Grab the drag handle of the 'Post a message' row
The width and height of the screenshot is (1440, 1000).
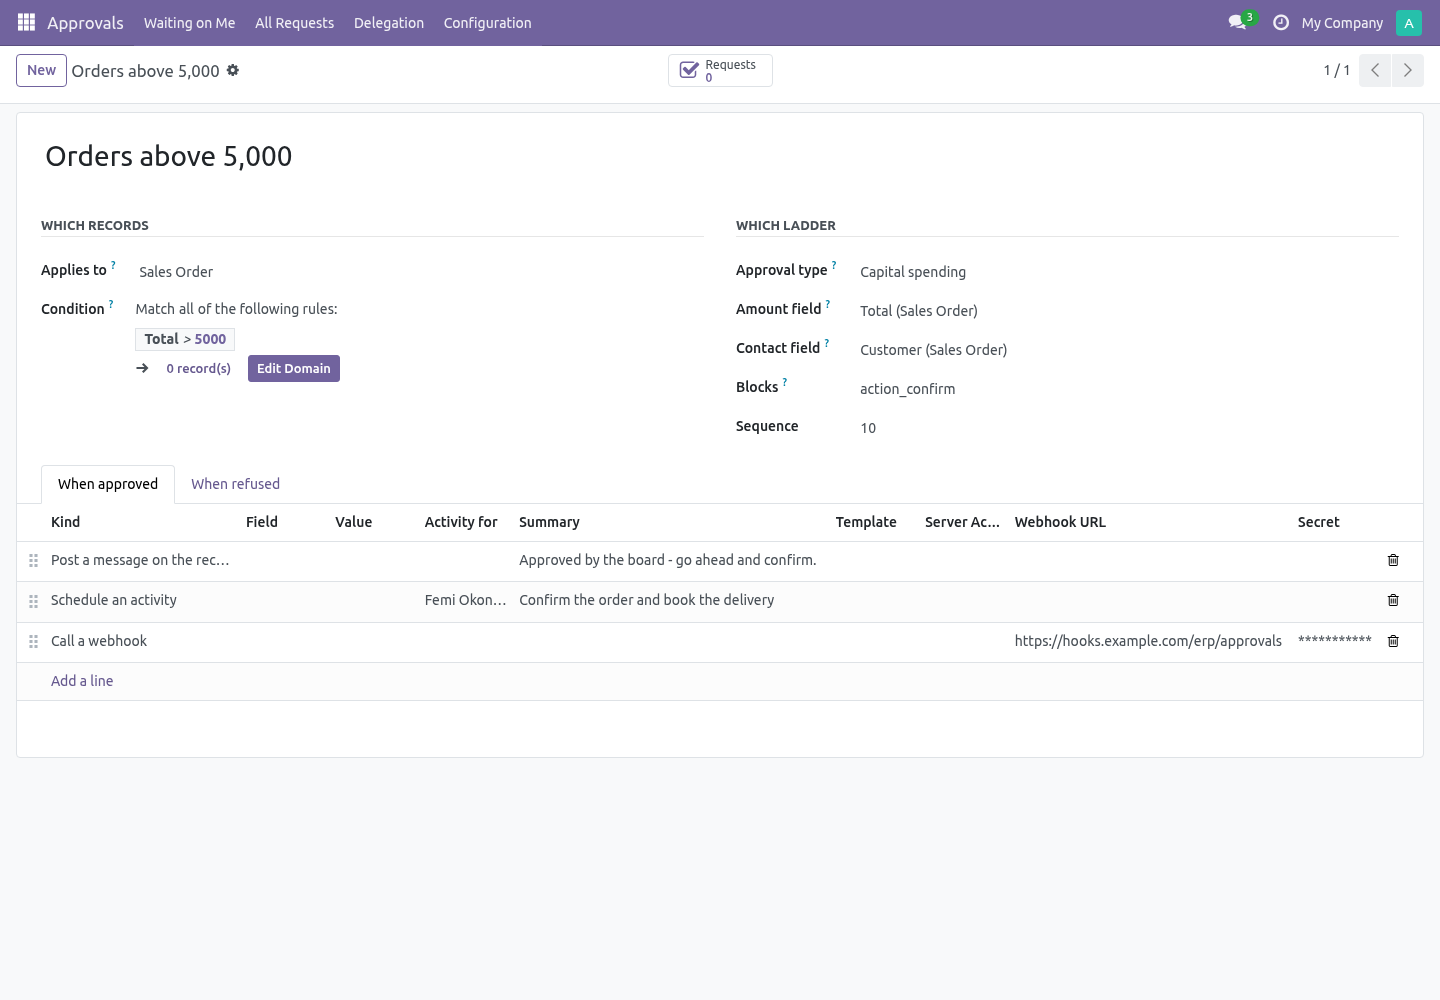pos(33,561)
